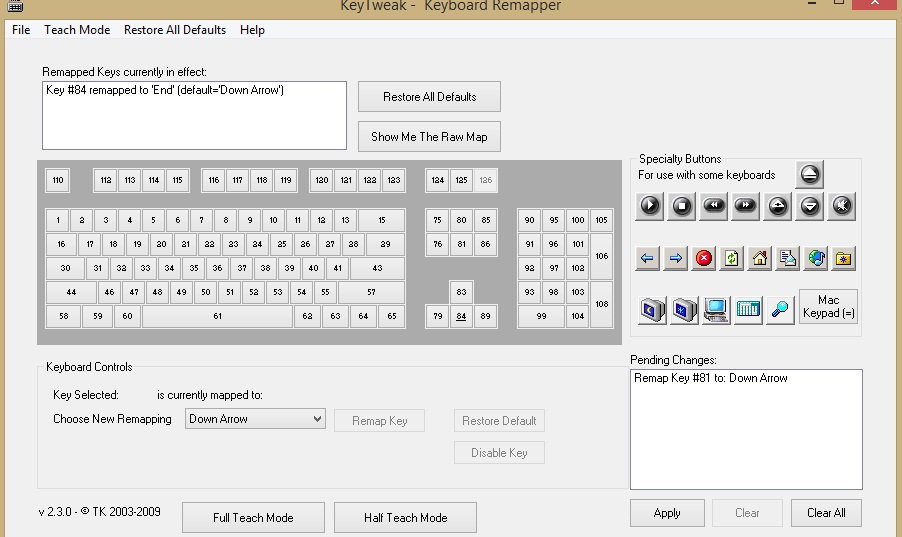Viewport: 902px width, 537px height.
Task: Open the File menu
Action: pyautogui.click(x=21, y=30)
